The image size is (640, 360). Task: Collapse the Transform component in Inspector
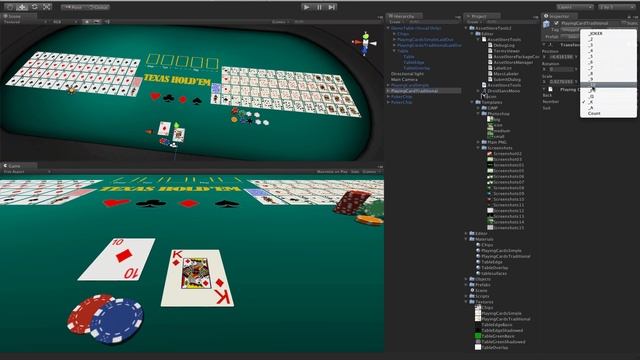(544, 44)
